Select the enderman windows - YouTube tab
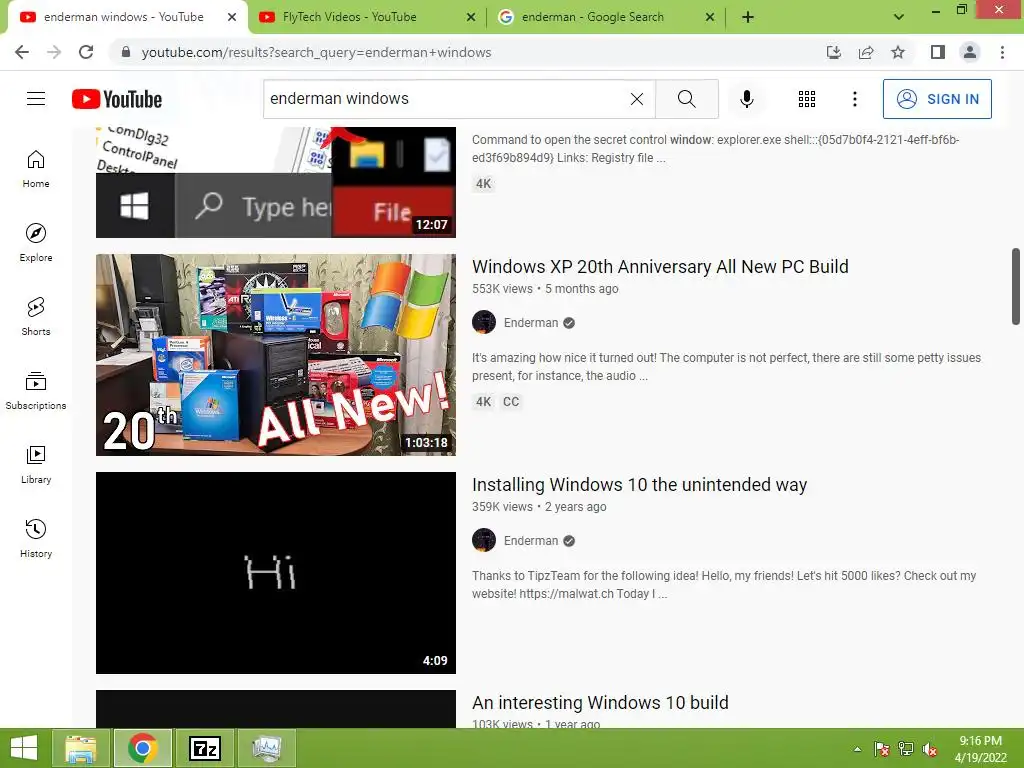This screenshot has height=768, width=1024. tap(123, 17)
